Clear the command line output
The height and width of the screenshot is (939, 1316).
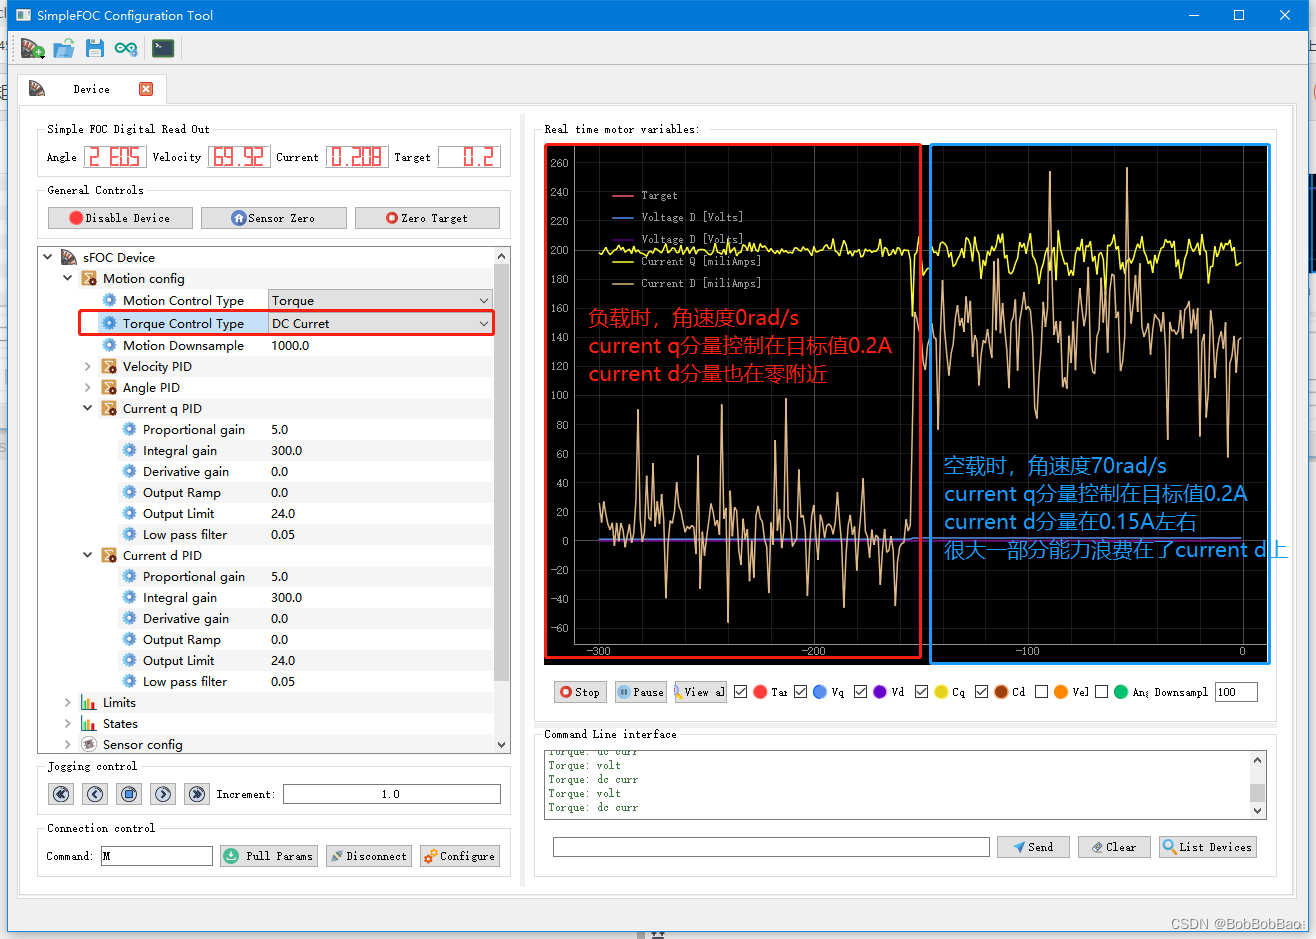(x=1114, y=847)
